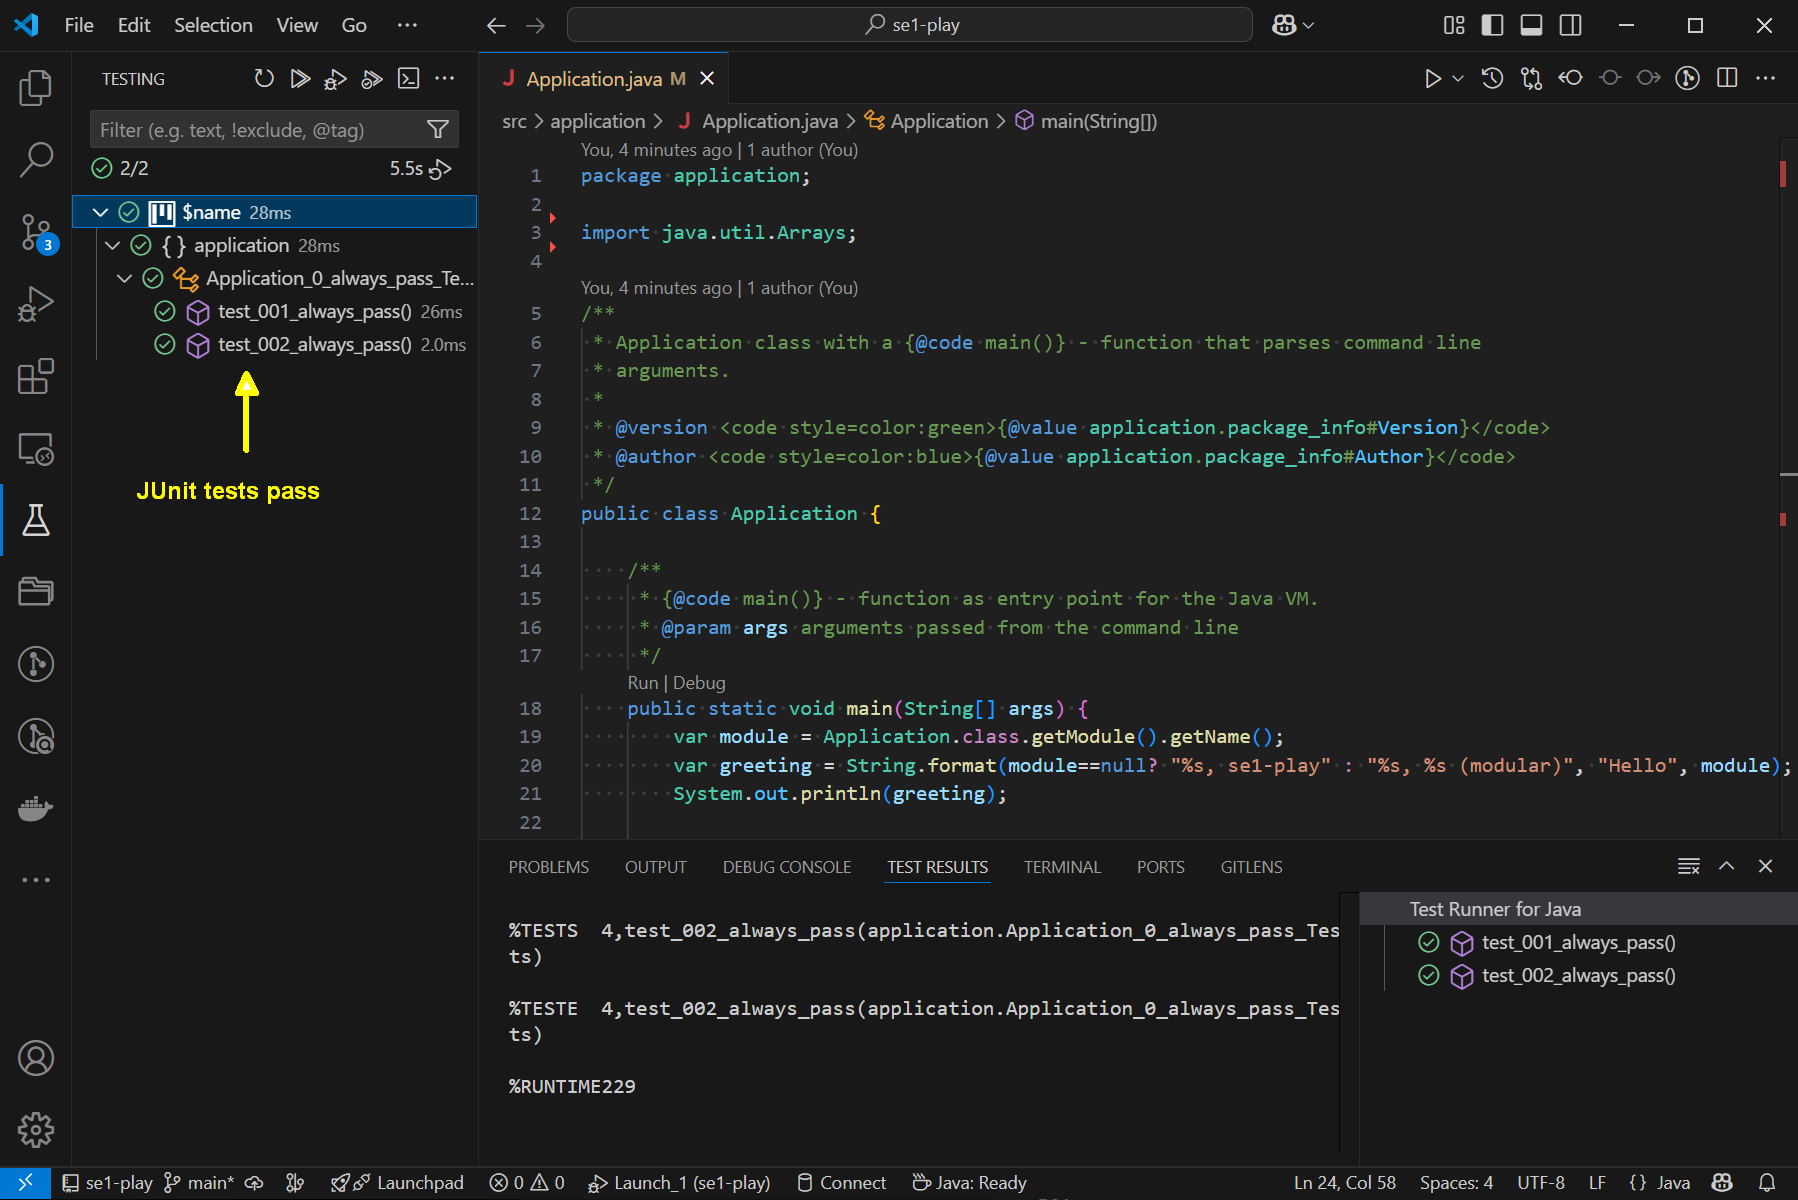Collapse the application package node
Image resolution: width=1798 pixels, height=1200 pixels.
(112, 245)
